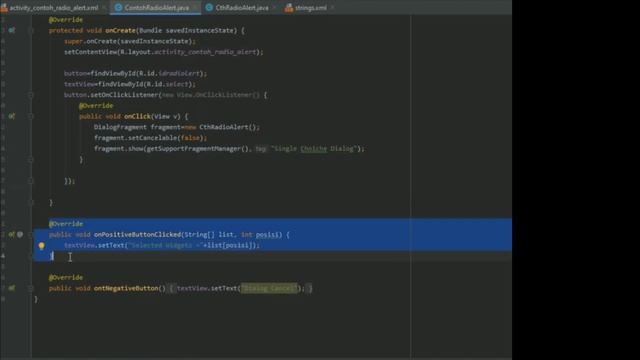Click the getSupportFragmentManager() call
The width and height of the screenshot is (640, 360).
tap(197, 149)
